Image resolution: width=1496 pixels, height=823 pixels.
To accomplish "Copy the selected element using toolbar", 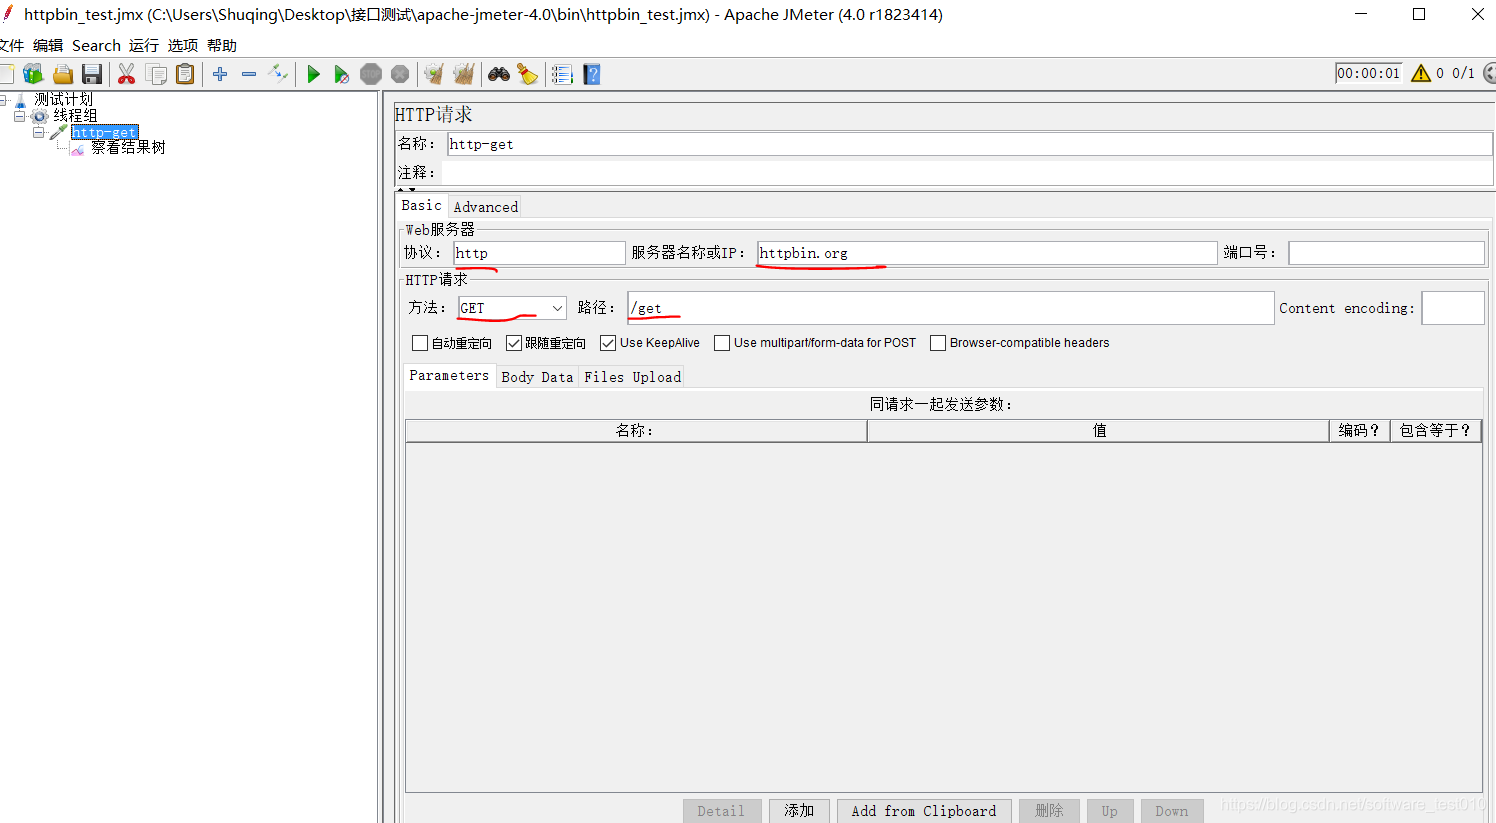I will click(156, 74).
